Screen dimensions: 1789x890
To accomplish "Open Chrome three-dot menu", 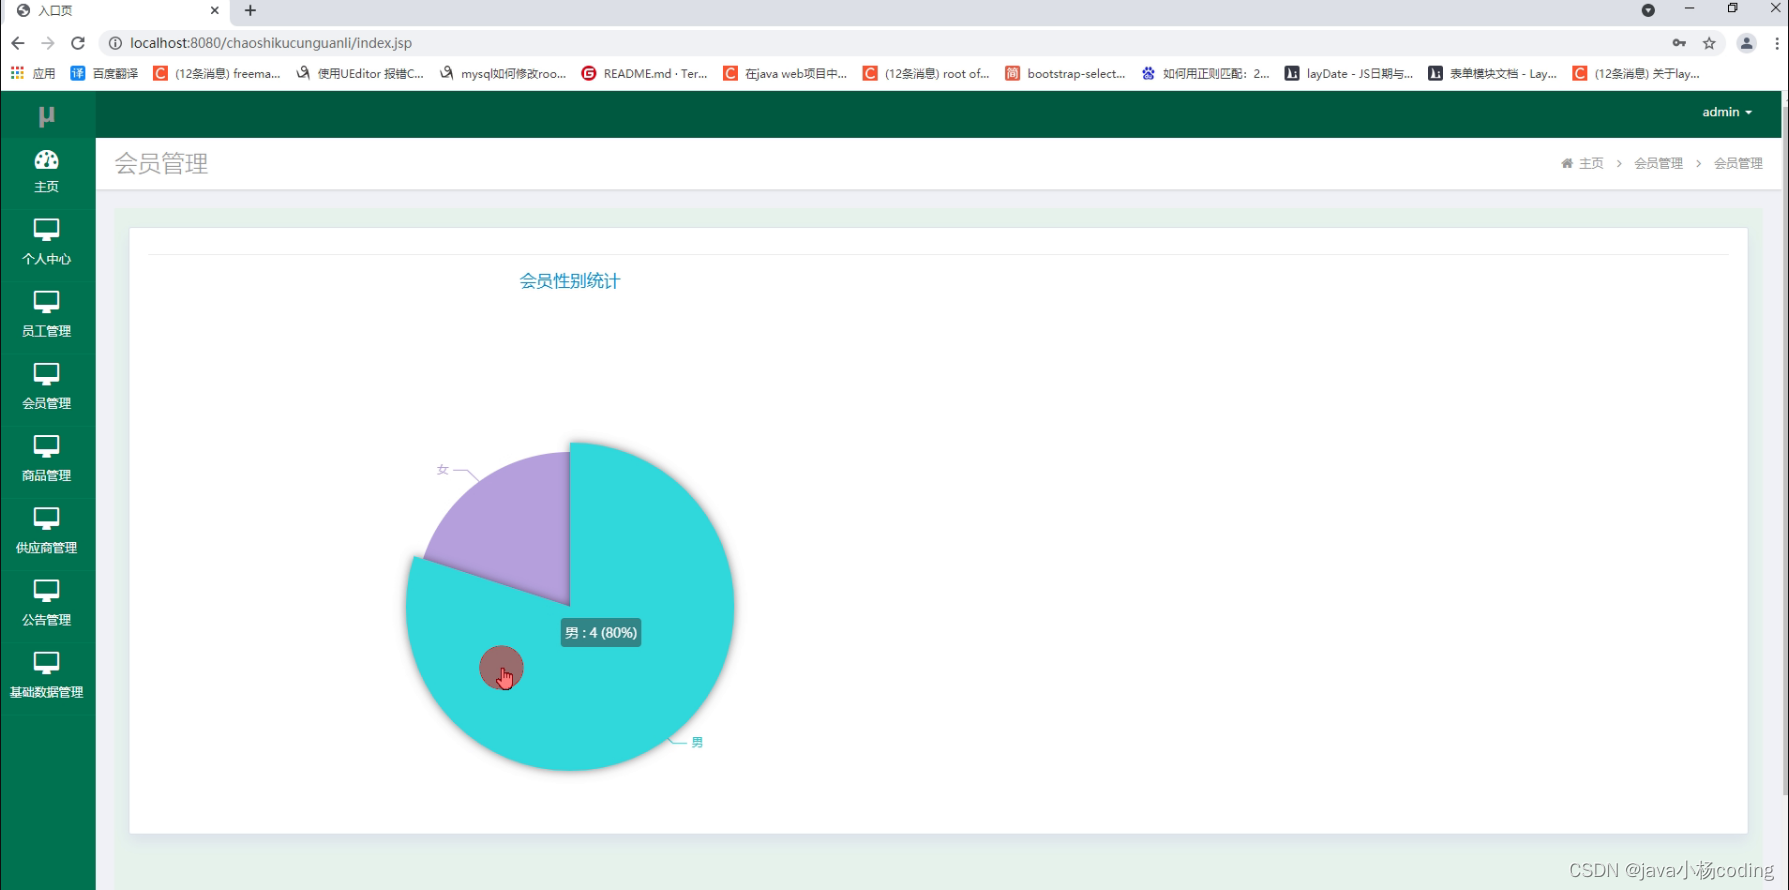I will coord(1776,43).
